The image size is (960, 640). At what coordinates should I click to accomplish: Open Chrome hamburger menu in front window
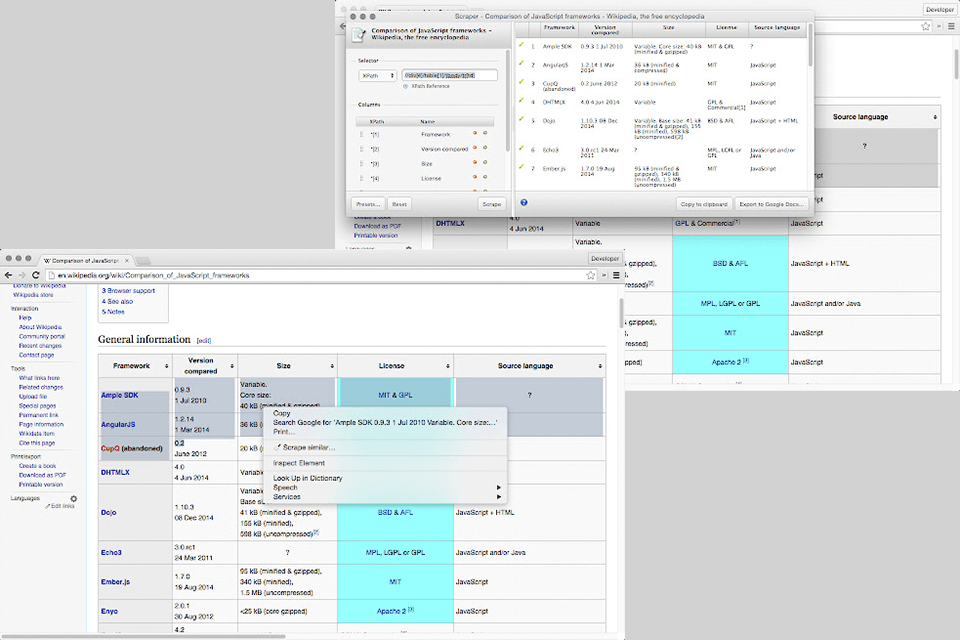[617, 276]
